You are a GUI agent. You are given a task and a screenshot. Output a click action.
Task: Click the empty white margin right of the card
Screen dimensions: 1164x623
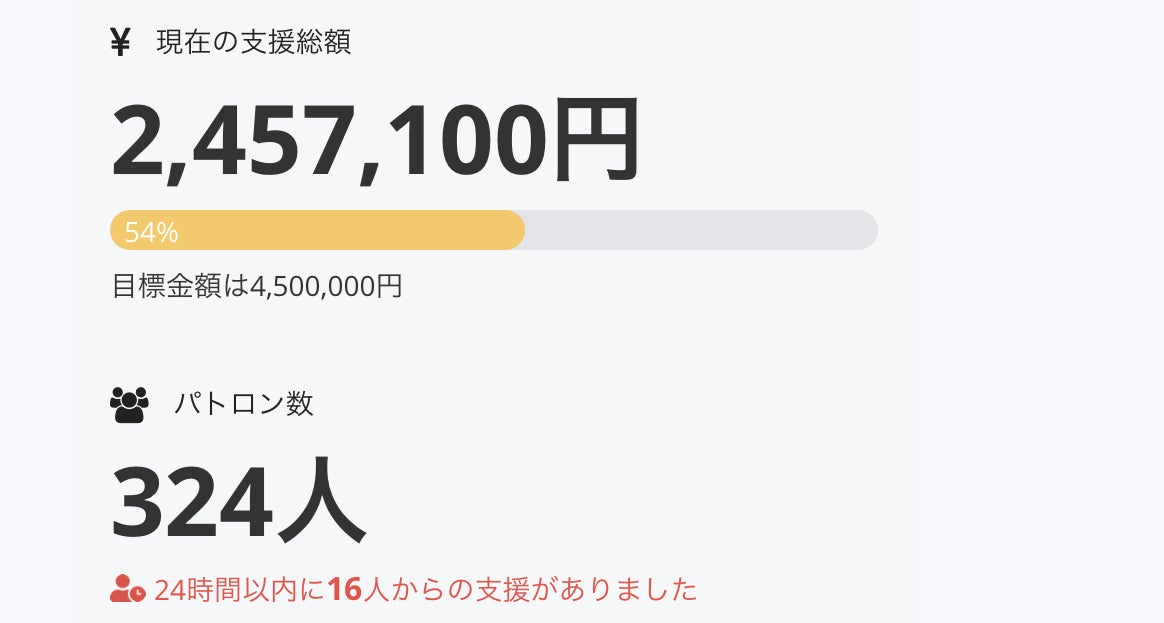pyautogui.click(x=1040, y=300)
